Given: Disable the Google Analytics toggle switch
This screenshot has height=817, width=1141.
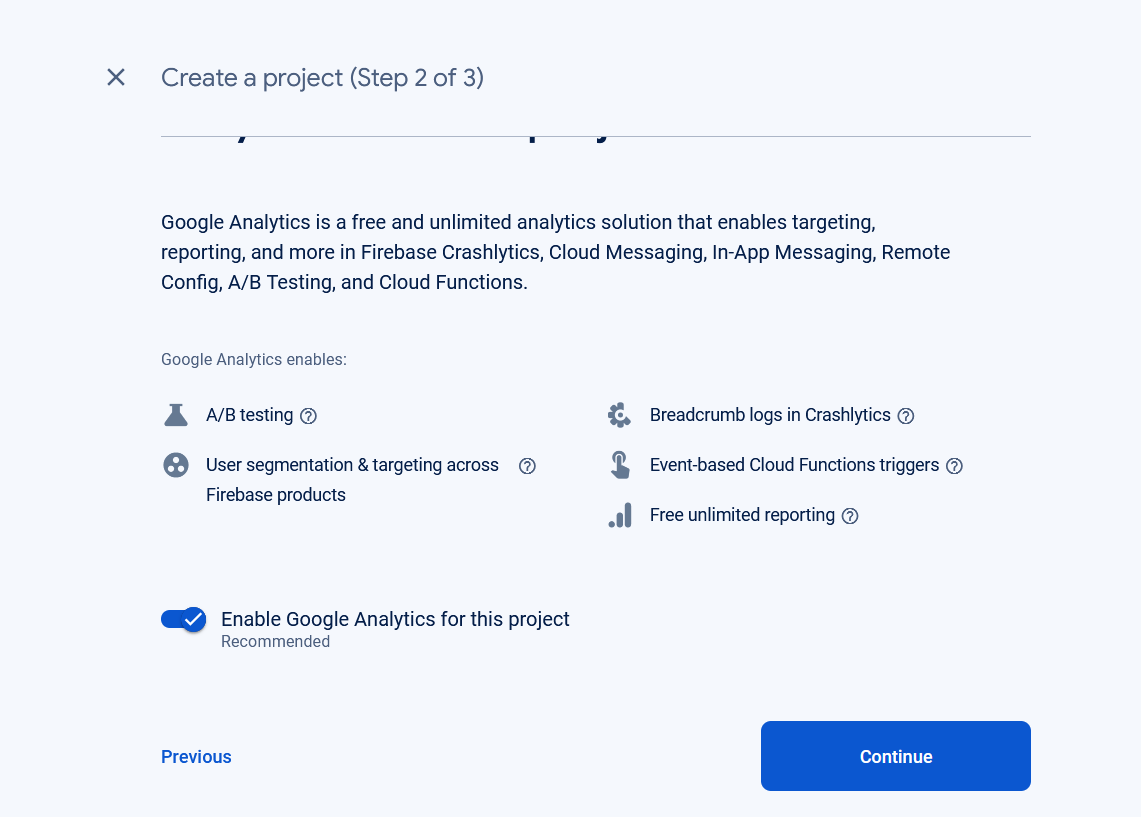Looking at the screenshot, I should (x=184, y=620).
